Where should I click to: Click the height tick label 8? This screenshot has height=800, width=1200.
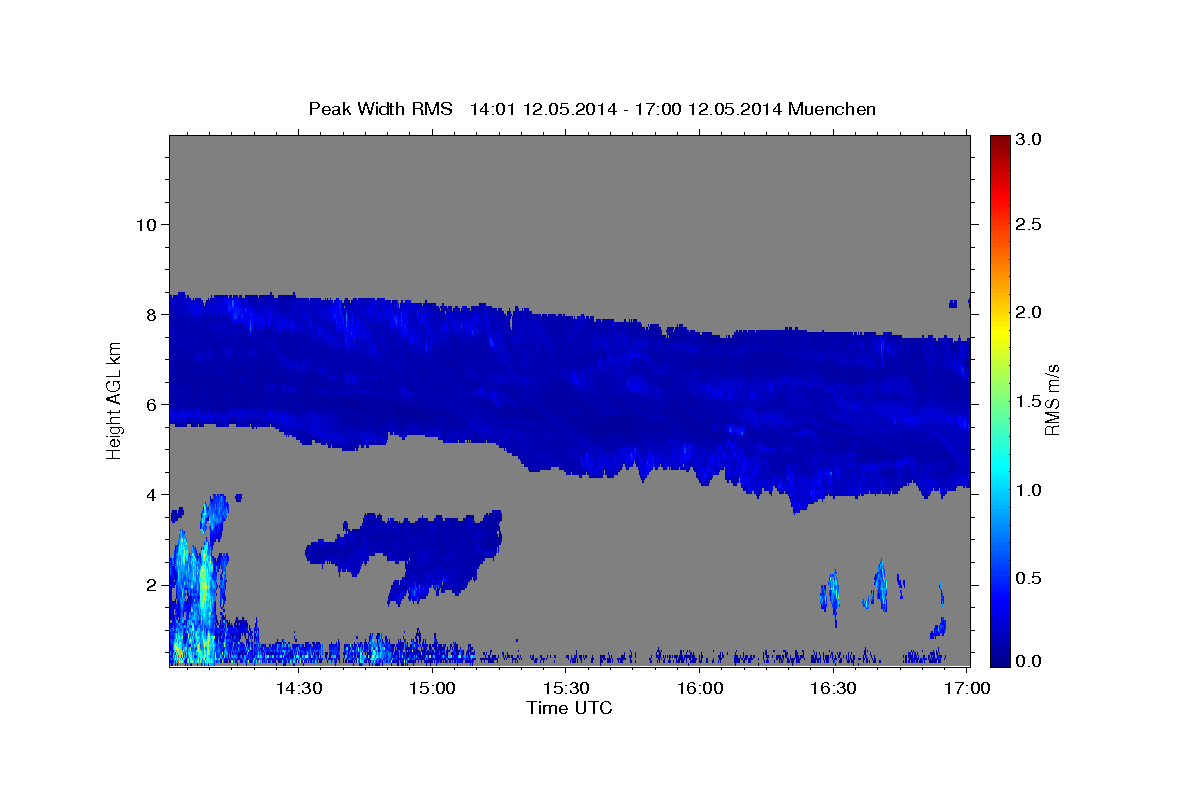[x=150, y=314]
